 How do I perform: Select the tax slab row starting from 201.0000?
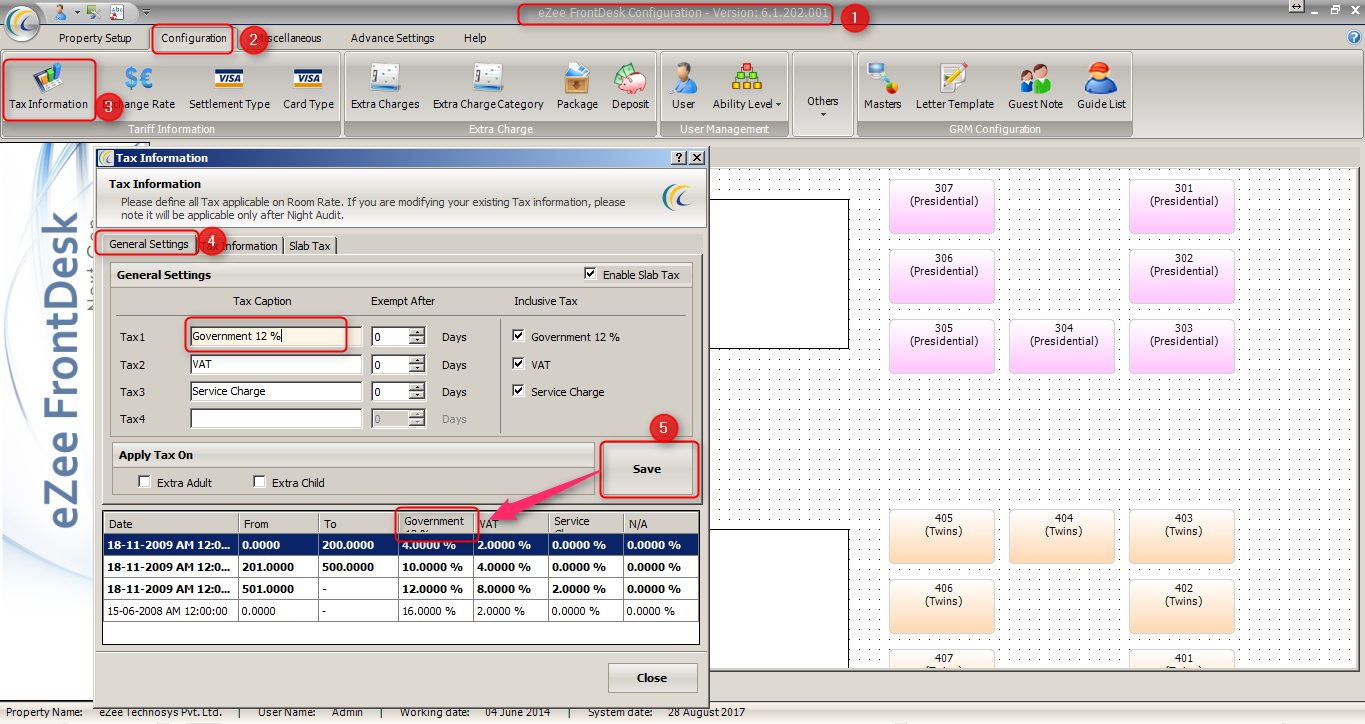pos(401,567)
